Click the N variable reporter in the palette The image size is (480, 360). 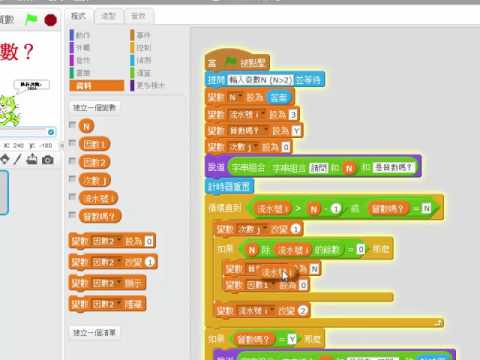click(x=86, y=126)
